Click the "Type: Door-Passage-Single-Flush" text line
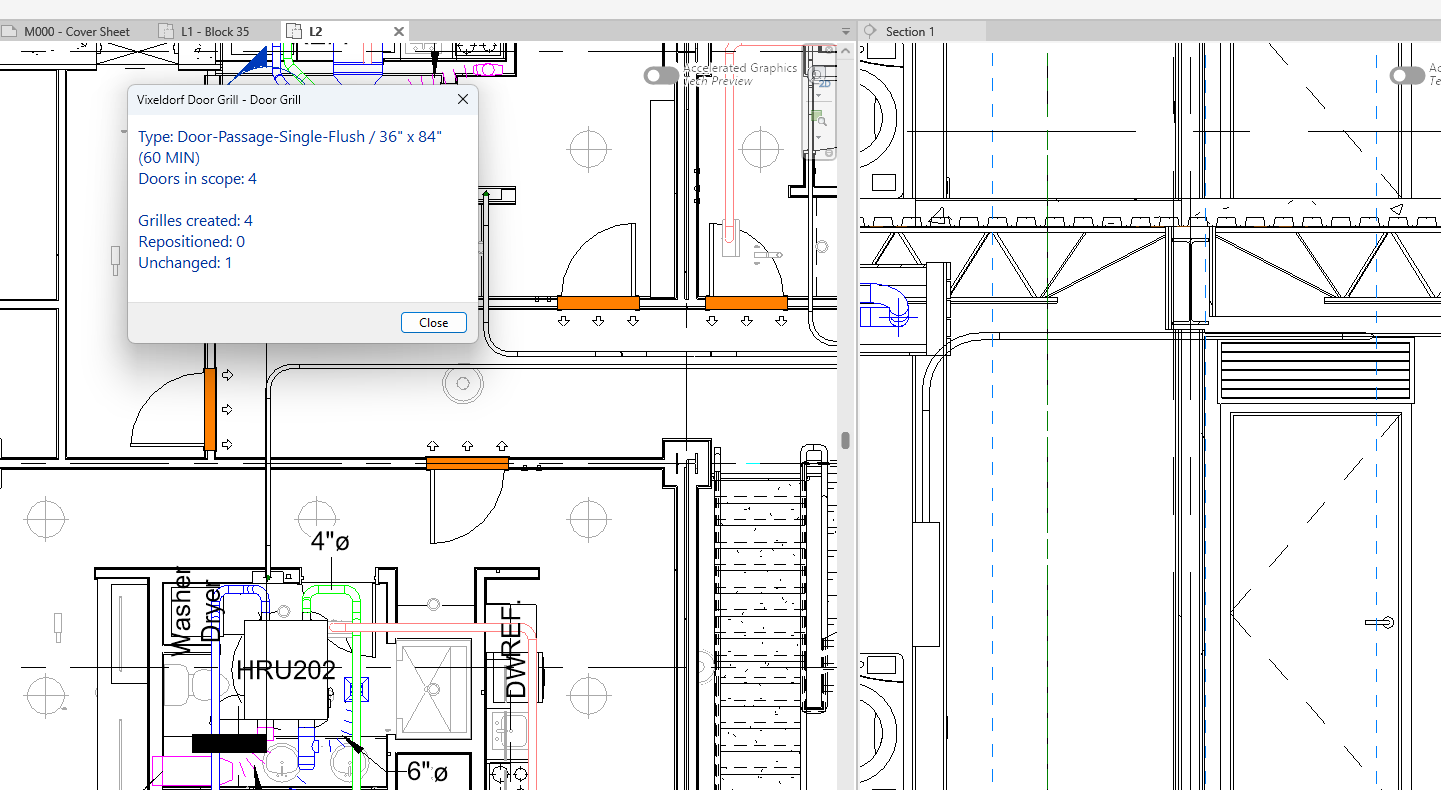The width and height of the screenshot is (1441, 790). coord(290,136)
